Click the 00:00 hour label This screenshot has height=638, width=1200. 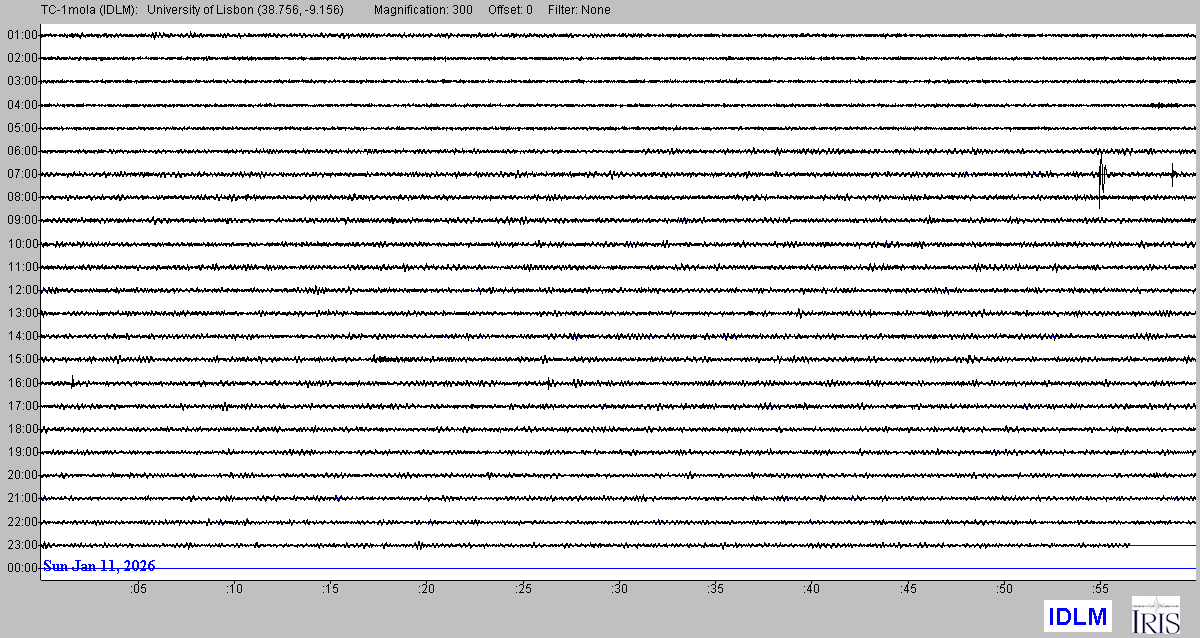point(22,568)
